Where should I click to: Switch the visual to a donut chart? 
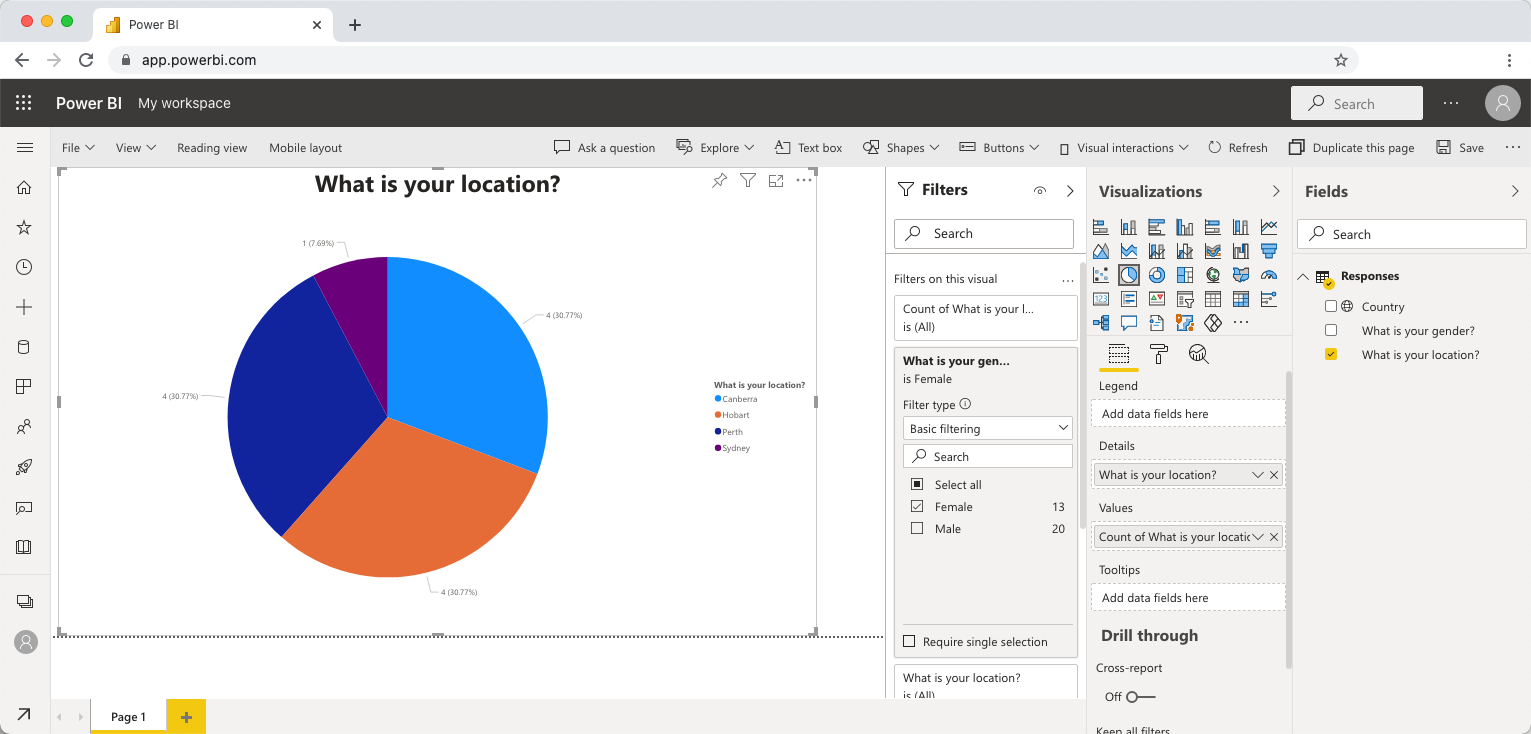point(1156,274)
